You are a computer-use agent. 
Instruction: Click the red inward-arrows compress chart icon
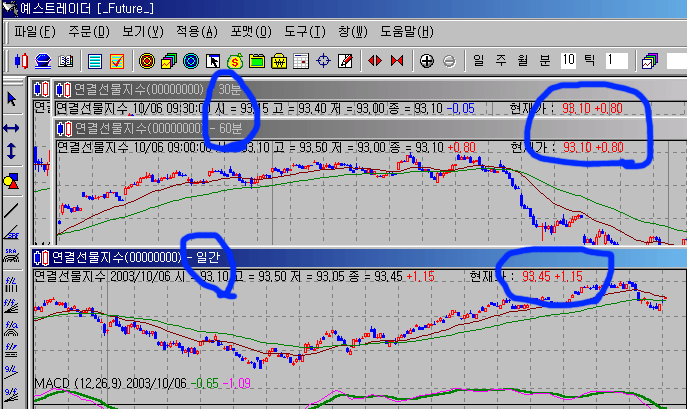375,61
